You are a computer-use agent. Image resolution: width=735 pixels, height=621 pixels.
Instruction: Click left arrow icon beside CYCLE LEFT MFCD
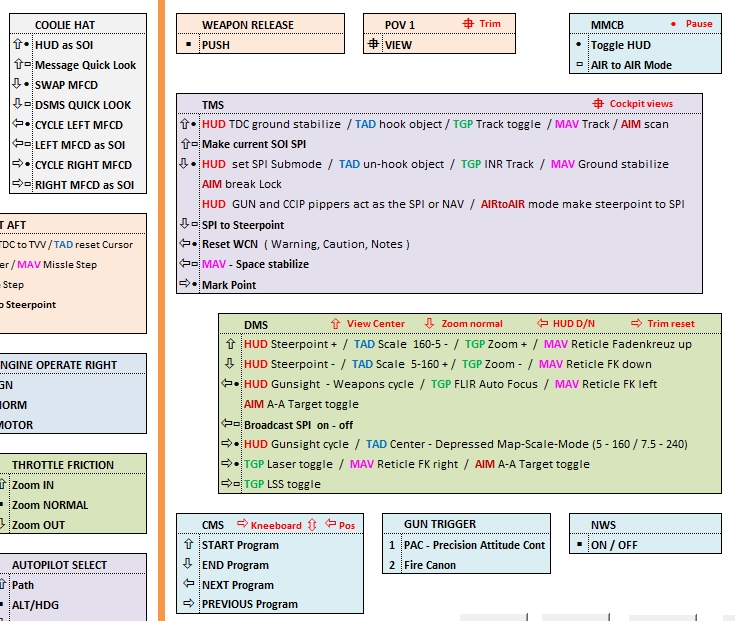pyautogui.click(x=17, y=124)
